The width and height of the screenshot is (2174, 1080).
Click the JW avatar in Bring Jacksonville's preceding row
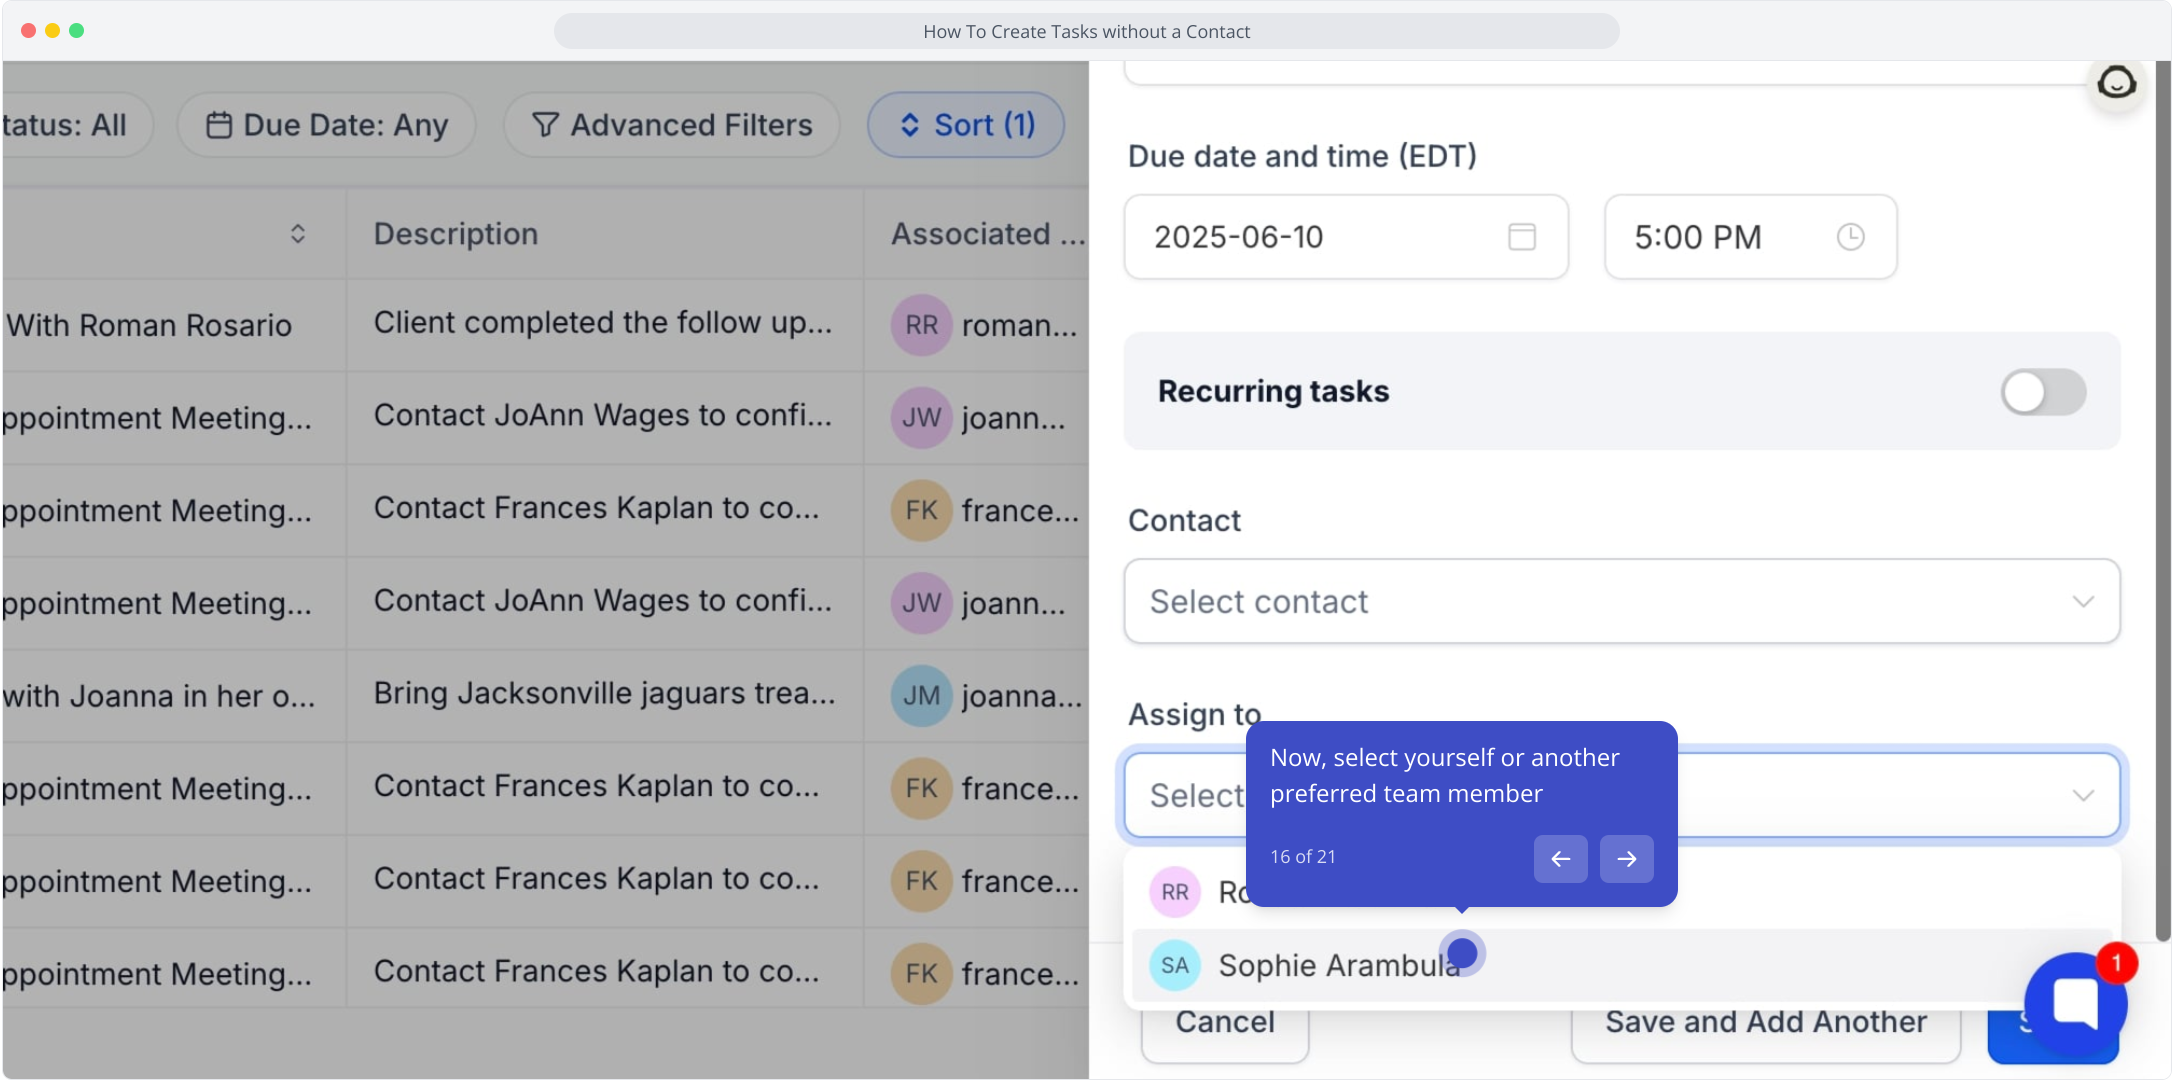click(x=921, y=603)
